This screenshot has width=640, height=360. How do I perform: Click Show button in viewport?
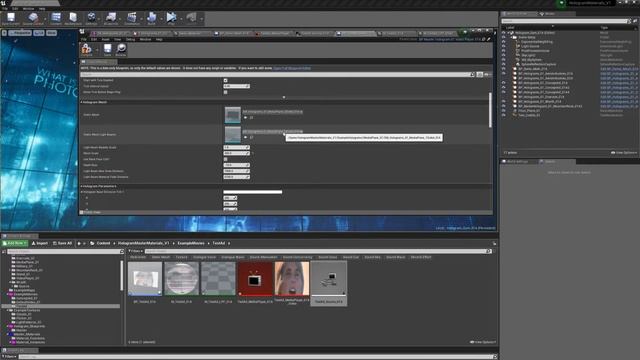click(51, 33)
